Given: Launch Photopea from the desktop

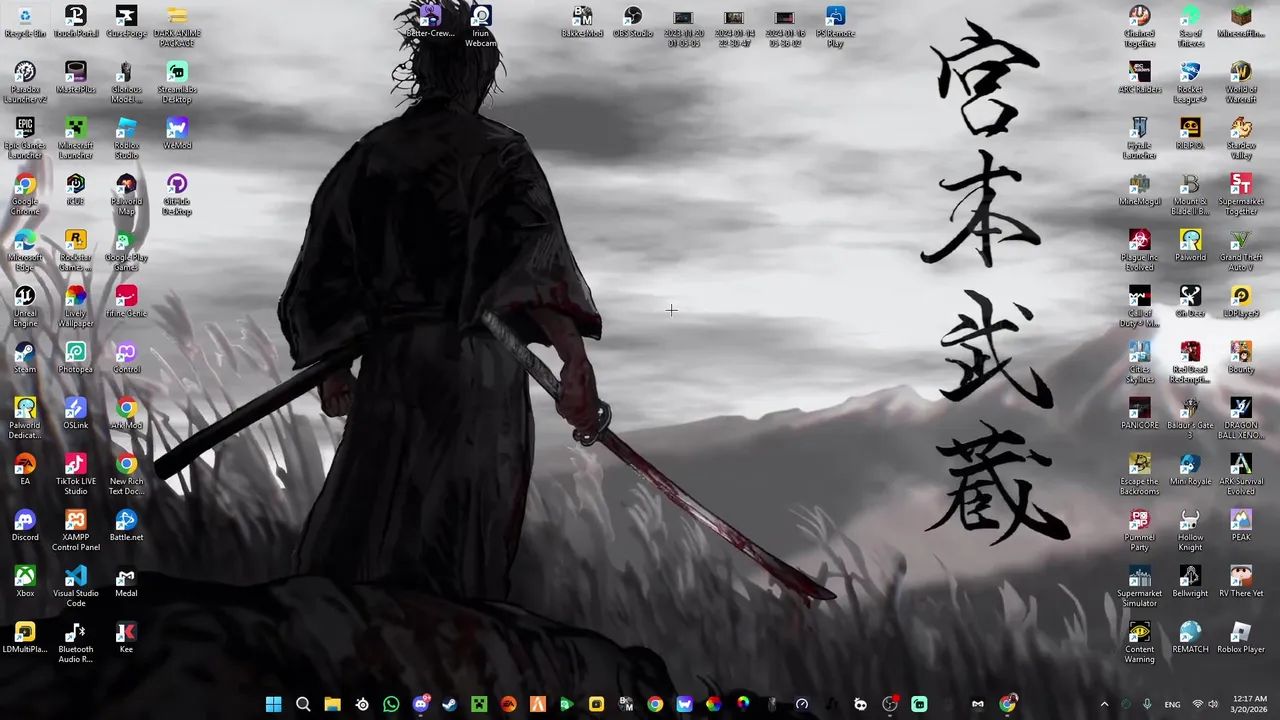Looking at the screenshot, I should 76,358.
